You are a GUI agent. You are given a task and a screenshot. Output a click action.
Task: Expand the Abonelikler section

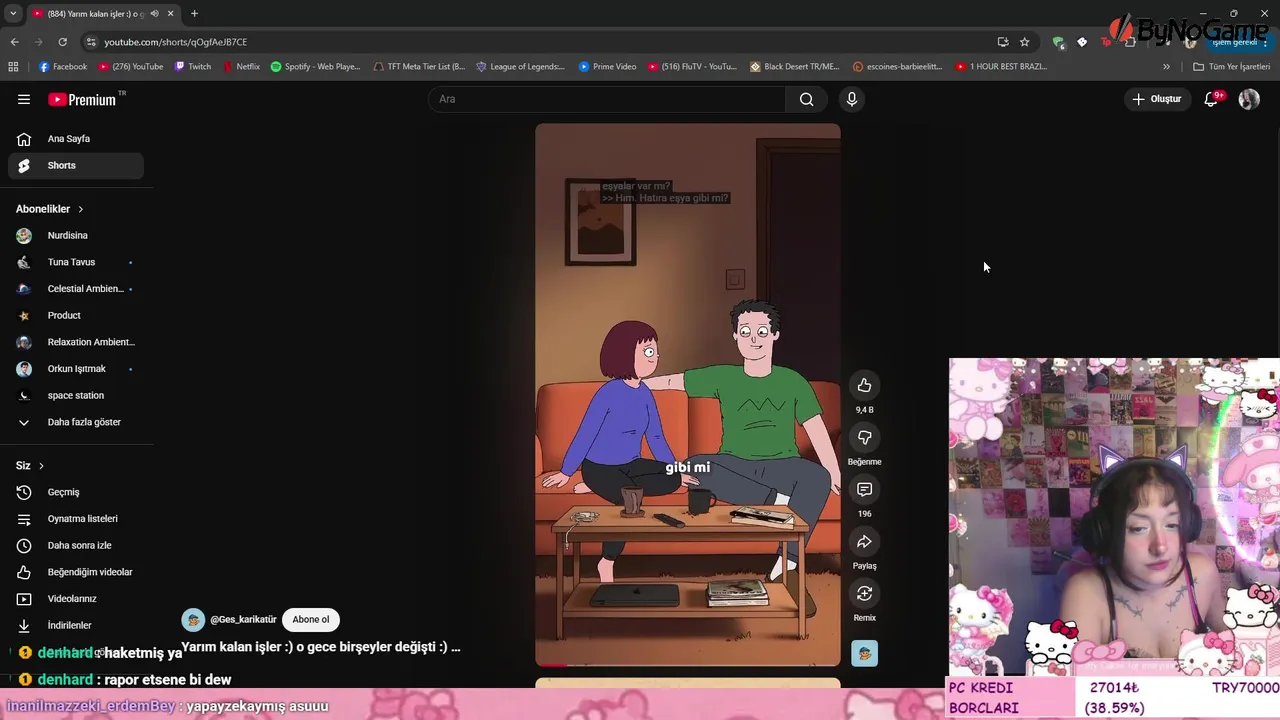tap(50, 209)
